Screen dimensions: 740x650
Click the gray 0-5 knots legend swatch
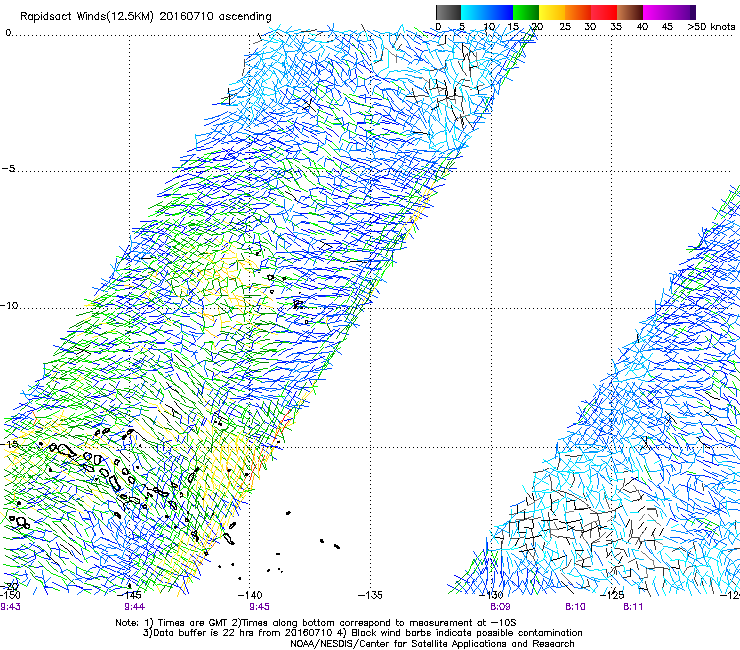(448, 12)
